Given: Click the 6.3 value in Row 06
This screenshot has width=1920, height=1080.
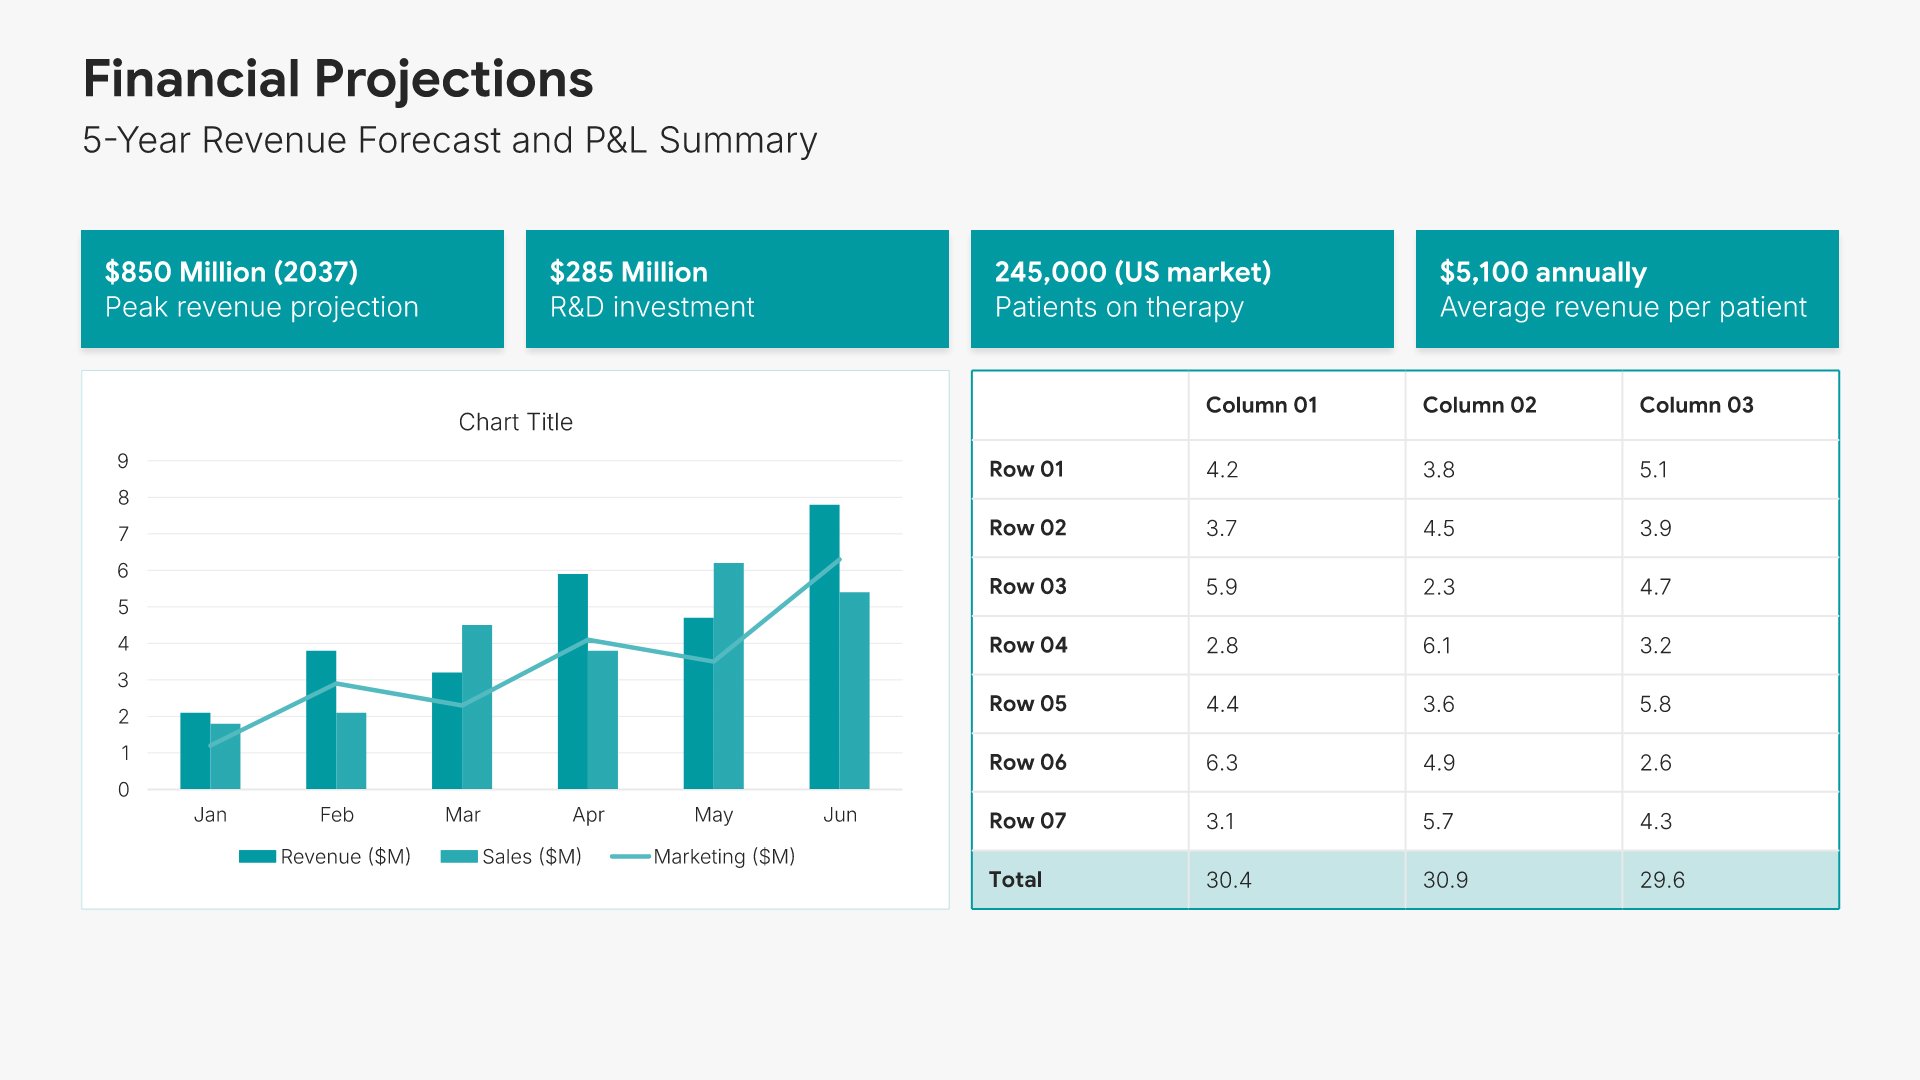Looking at the screenshot, I should click(x=1222, y=763).
